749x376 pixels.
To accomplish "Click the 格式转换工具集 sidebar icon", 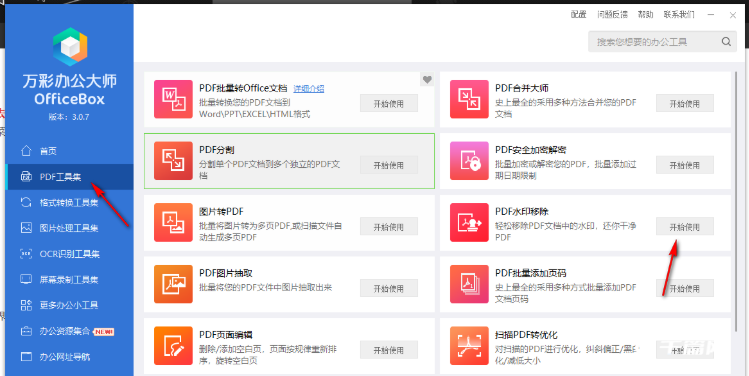I will [26, 202].
